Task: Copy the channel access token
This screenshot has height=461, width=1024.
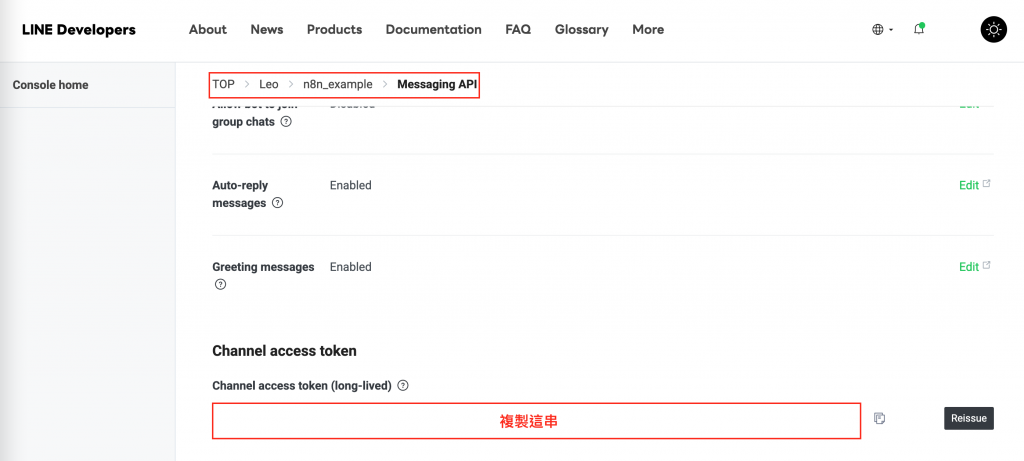Action: pyautogui.click(x=879, y=418)
